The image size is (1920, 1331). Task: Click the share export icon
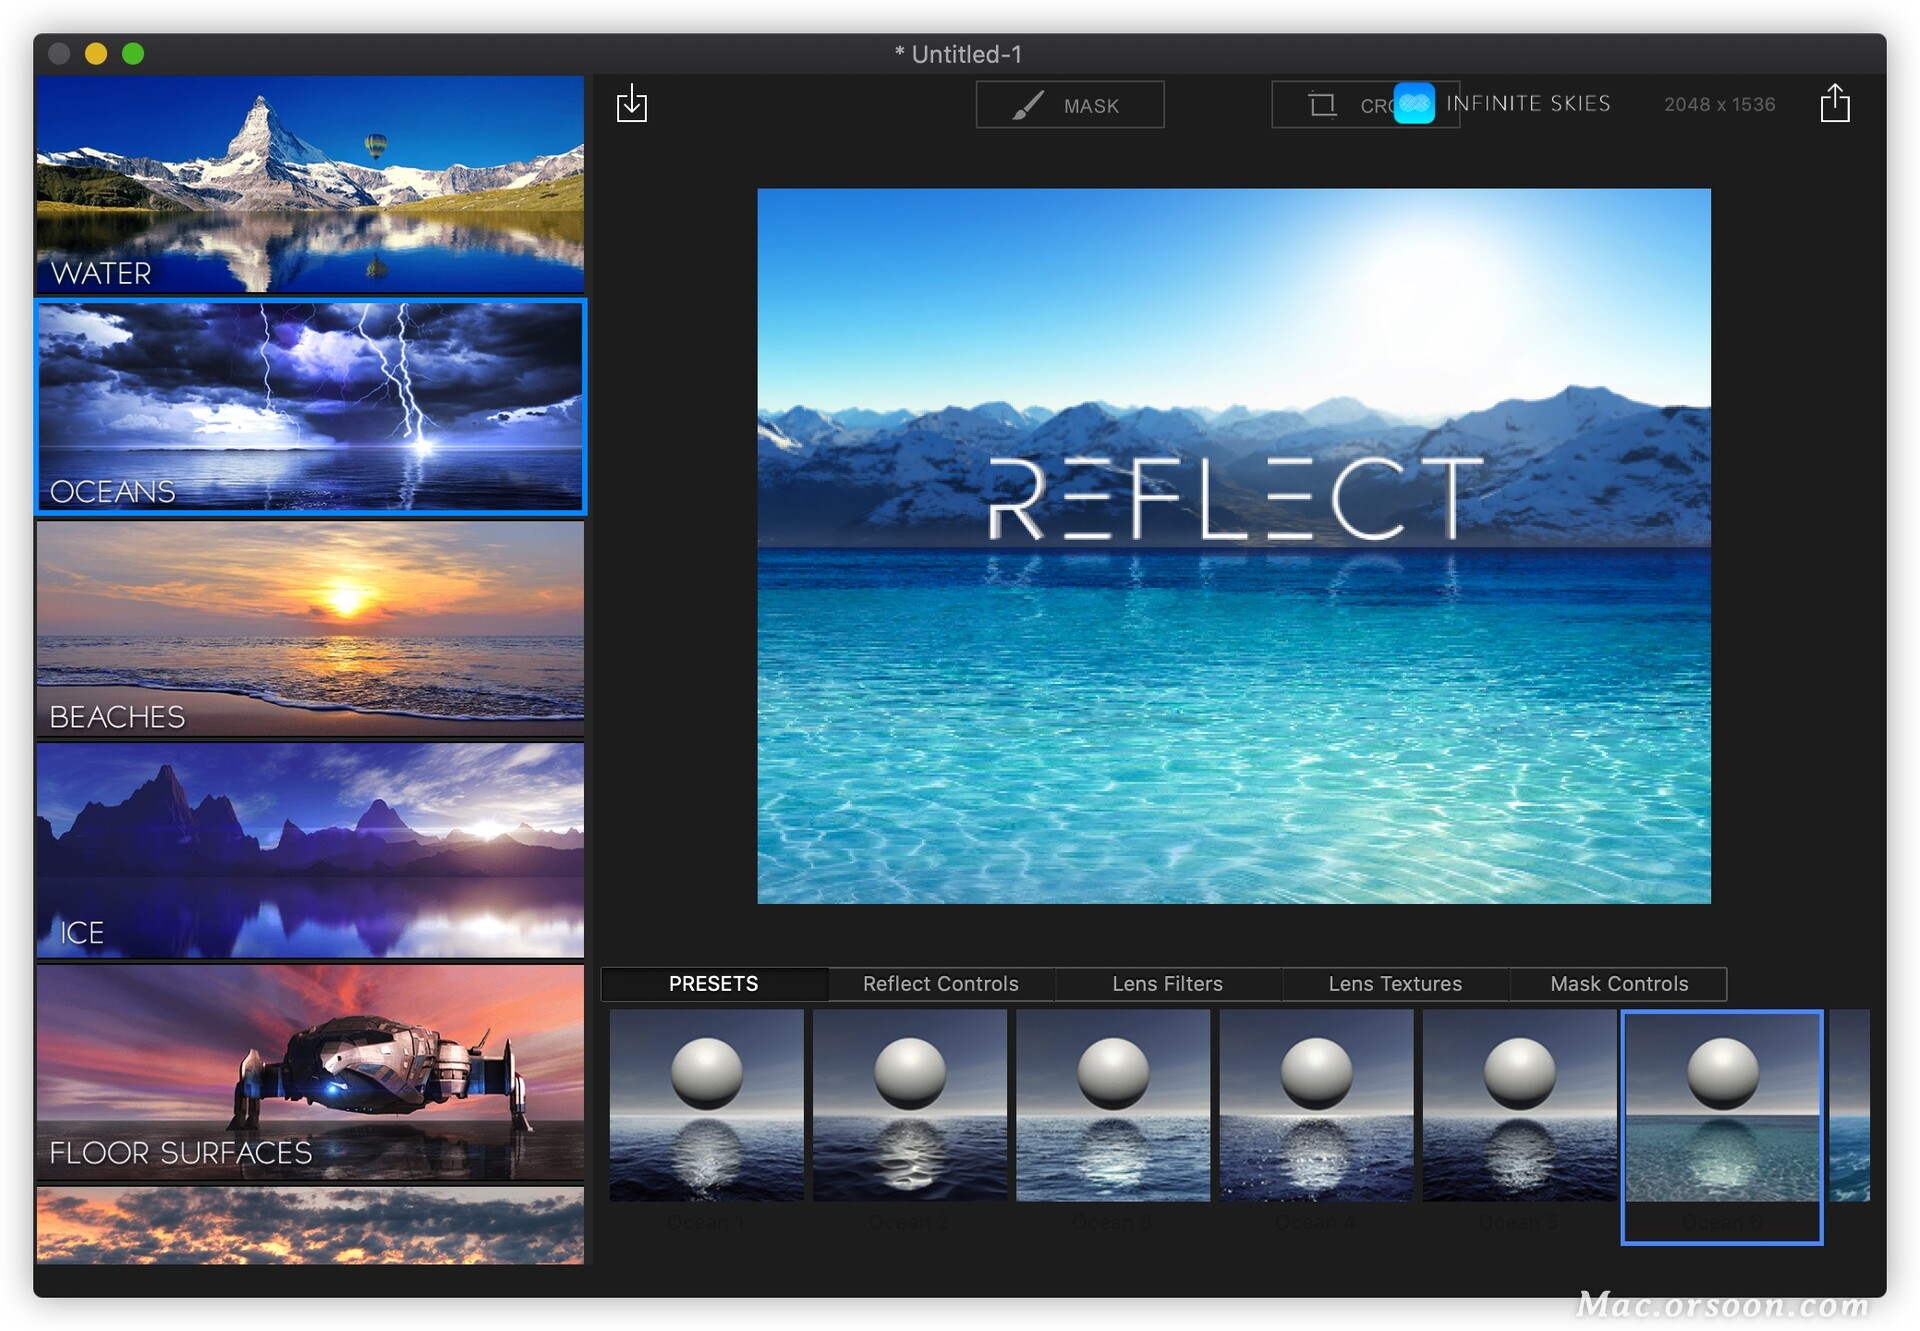(x=1834, y=104)
